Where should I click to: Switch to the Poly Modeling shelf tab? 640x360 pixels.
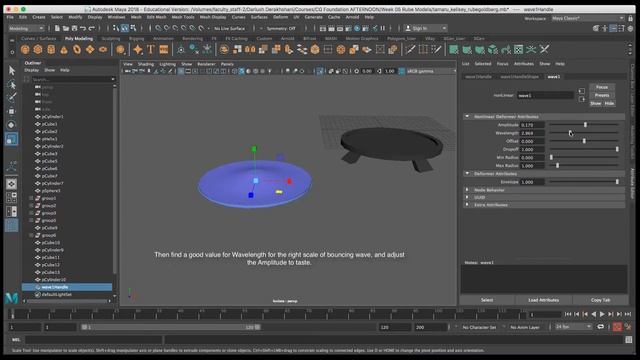tap(79, 38)
